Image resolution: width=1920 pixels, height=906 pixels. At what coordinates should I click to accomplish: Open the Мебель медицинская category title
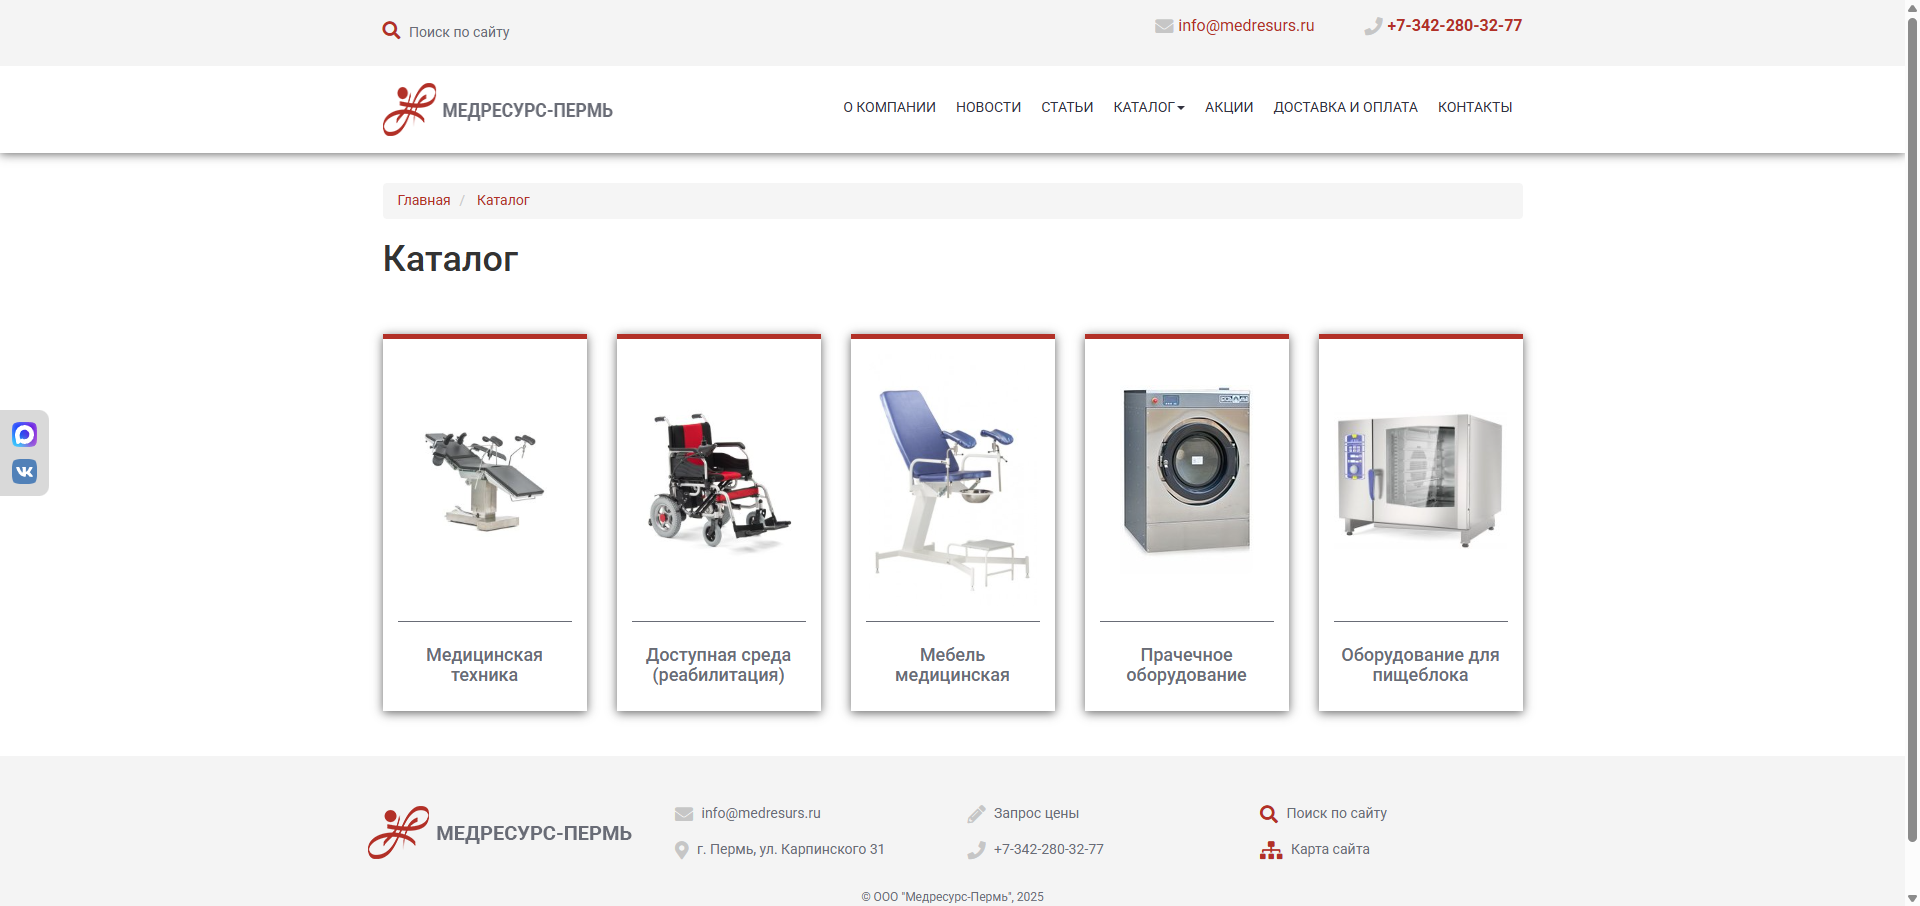coord(952,665)
